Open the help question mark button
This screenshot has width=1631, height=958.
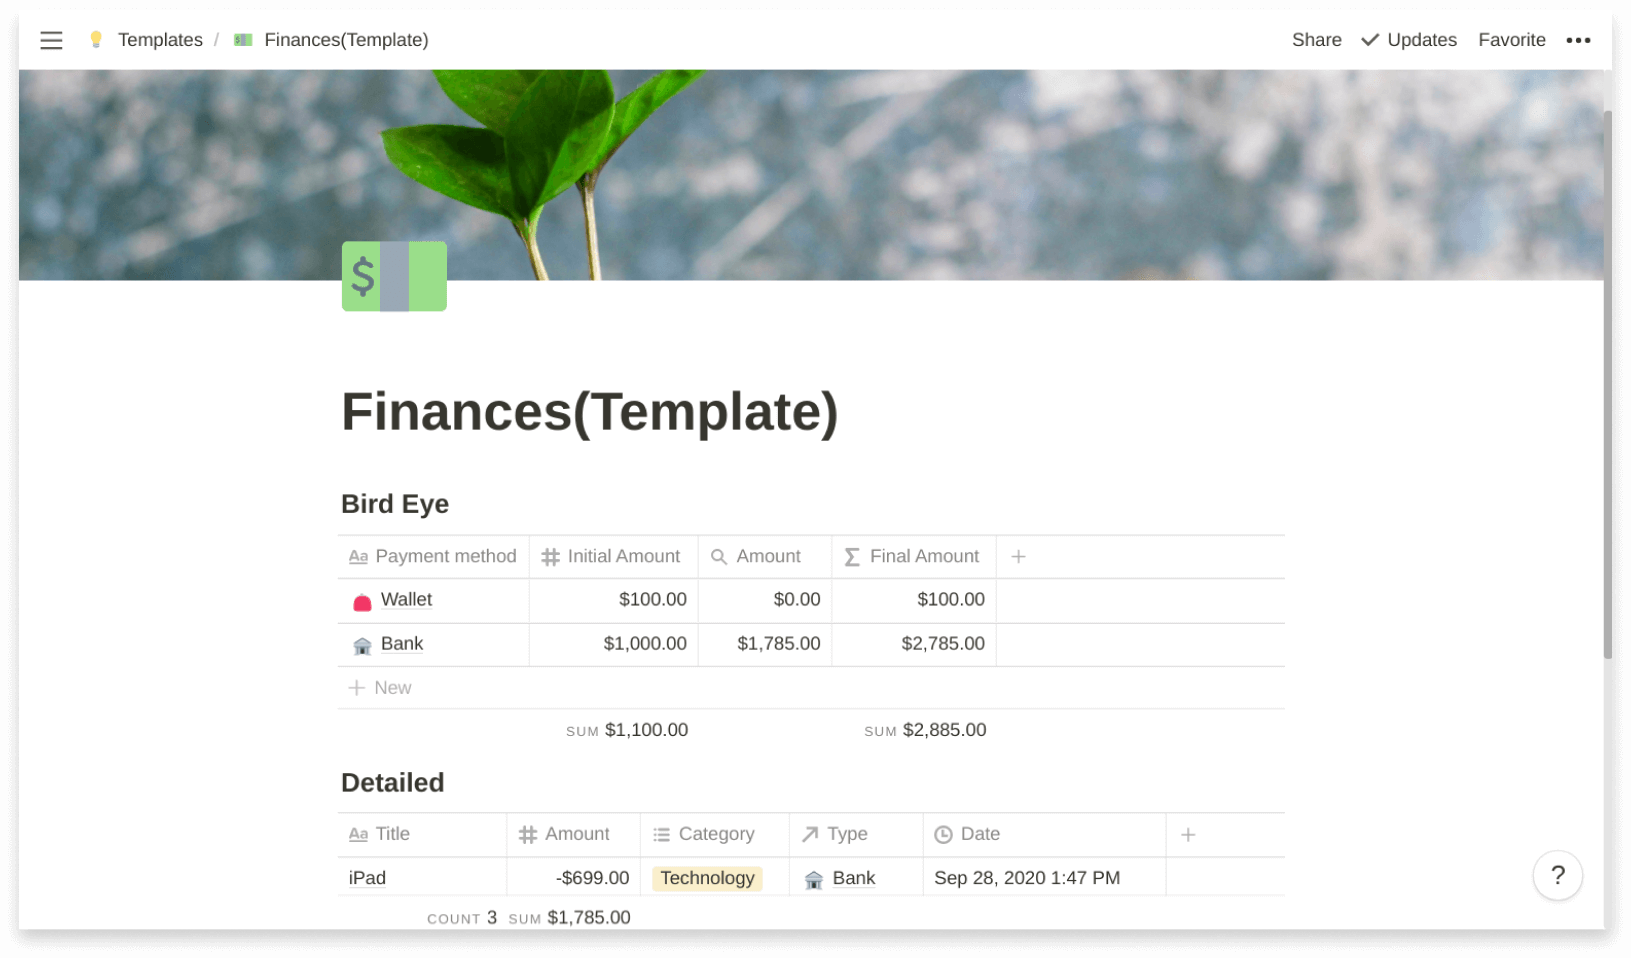click(1557, 875)
